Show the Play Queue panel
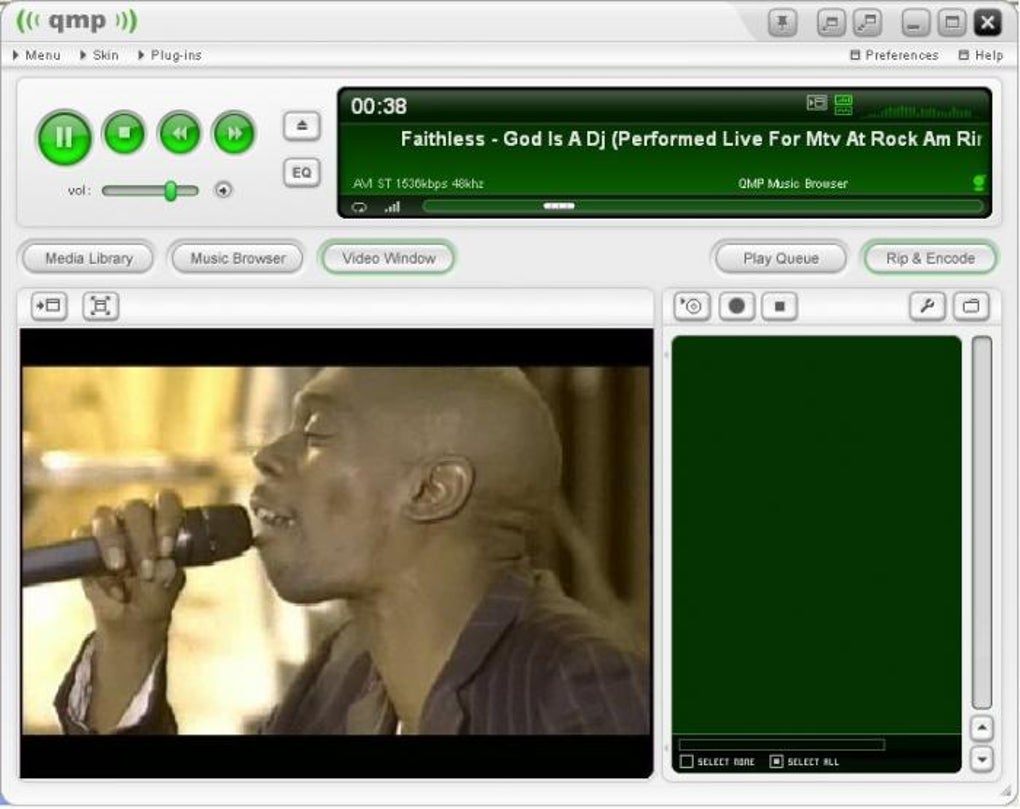This screenshot has height=809, width=1020. (781, 258)
